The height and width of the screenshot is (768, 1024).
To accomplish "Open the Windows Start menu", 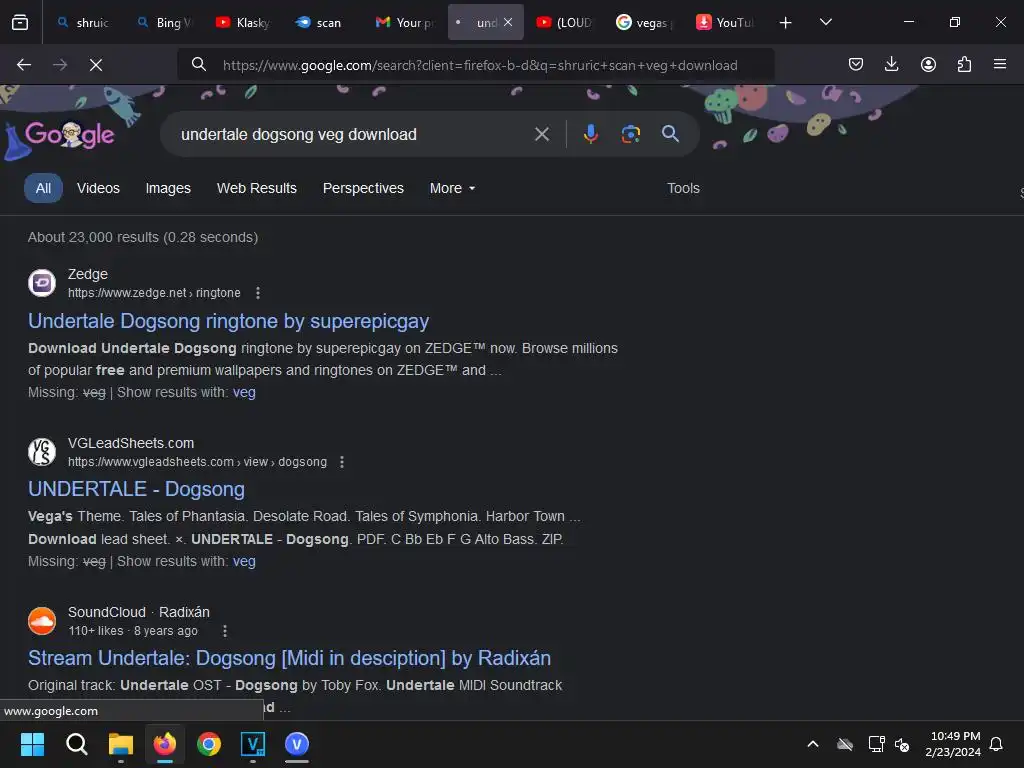I will coord(32,744).
